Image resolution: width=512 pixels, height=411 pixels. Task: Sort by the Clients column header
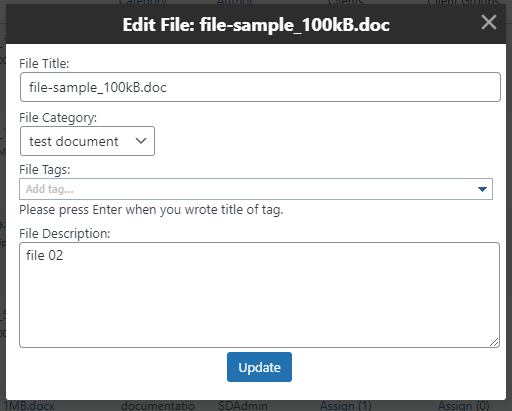[345, 2]
